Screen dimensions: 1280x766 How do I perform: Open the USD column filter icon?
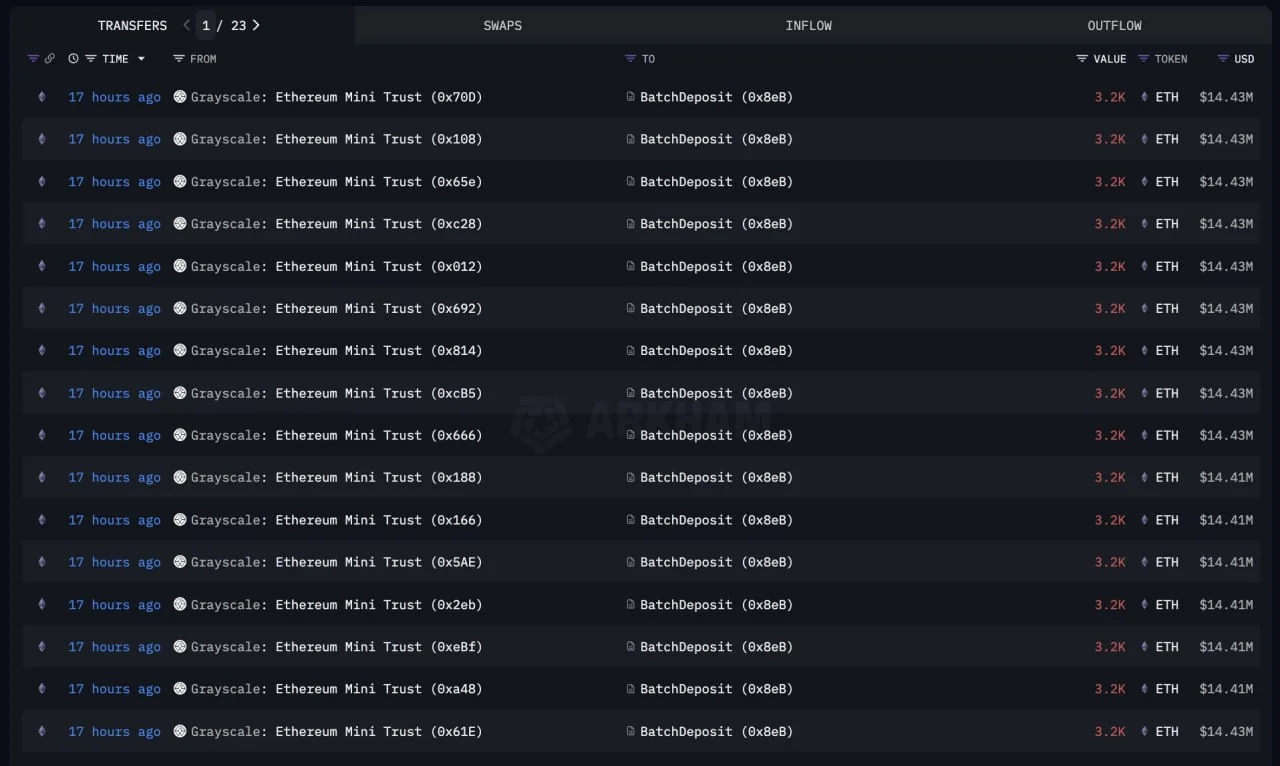[x=1222, y=59]
